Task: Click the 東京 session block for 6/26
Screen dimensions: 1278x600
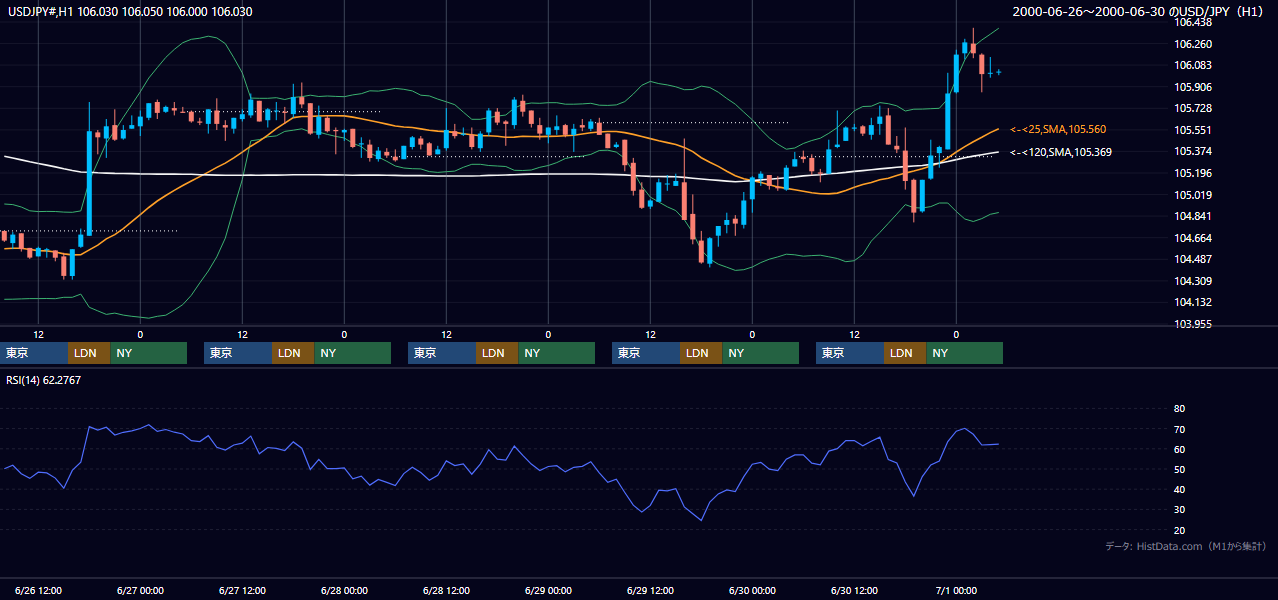Action: (34, 353)
